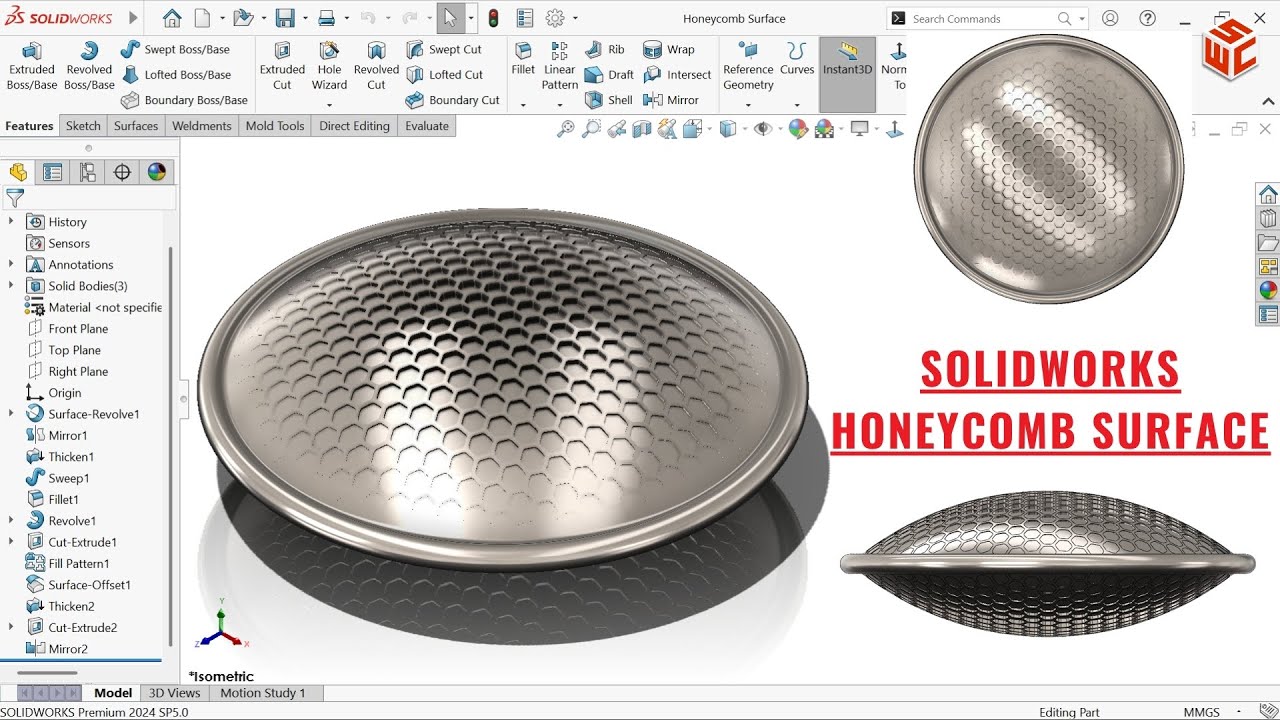The height and width of the screenshot is (720, 1280).
Task: Click the Sweep1 feature
Action: coord(57,478)
